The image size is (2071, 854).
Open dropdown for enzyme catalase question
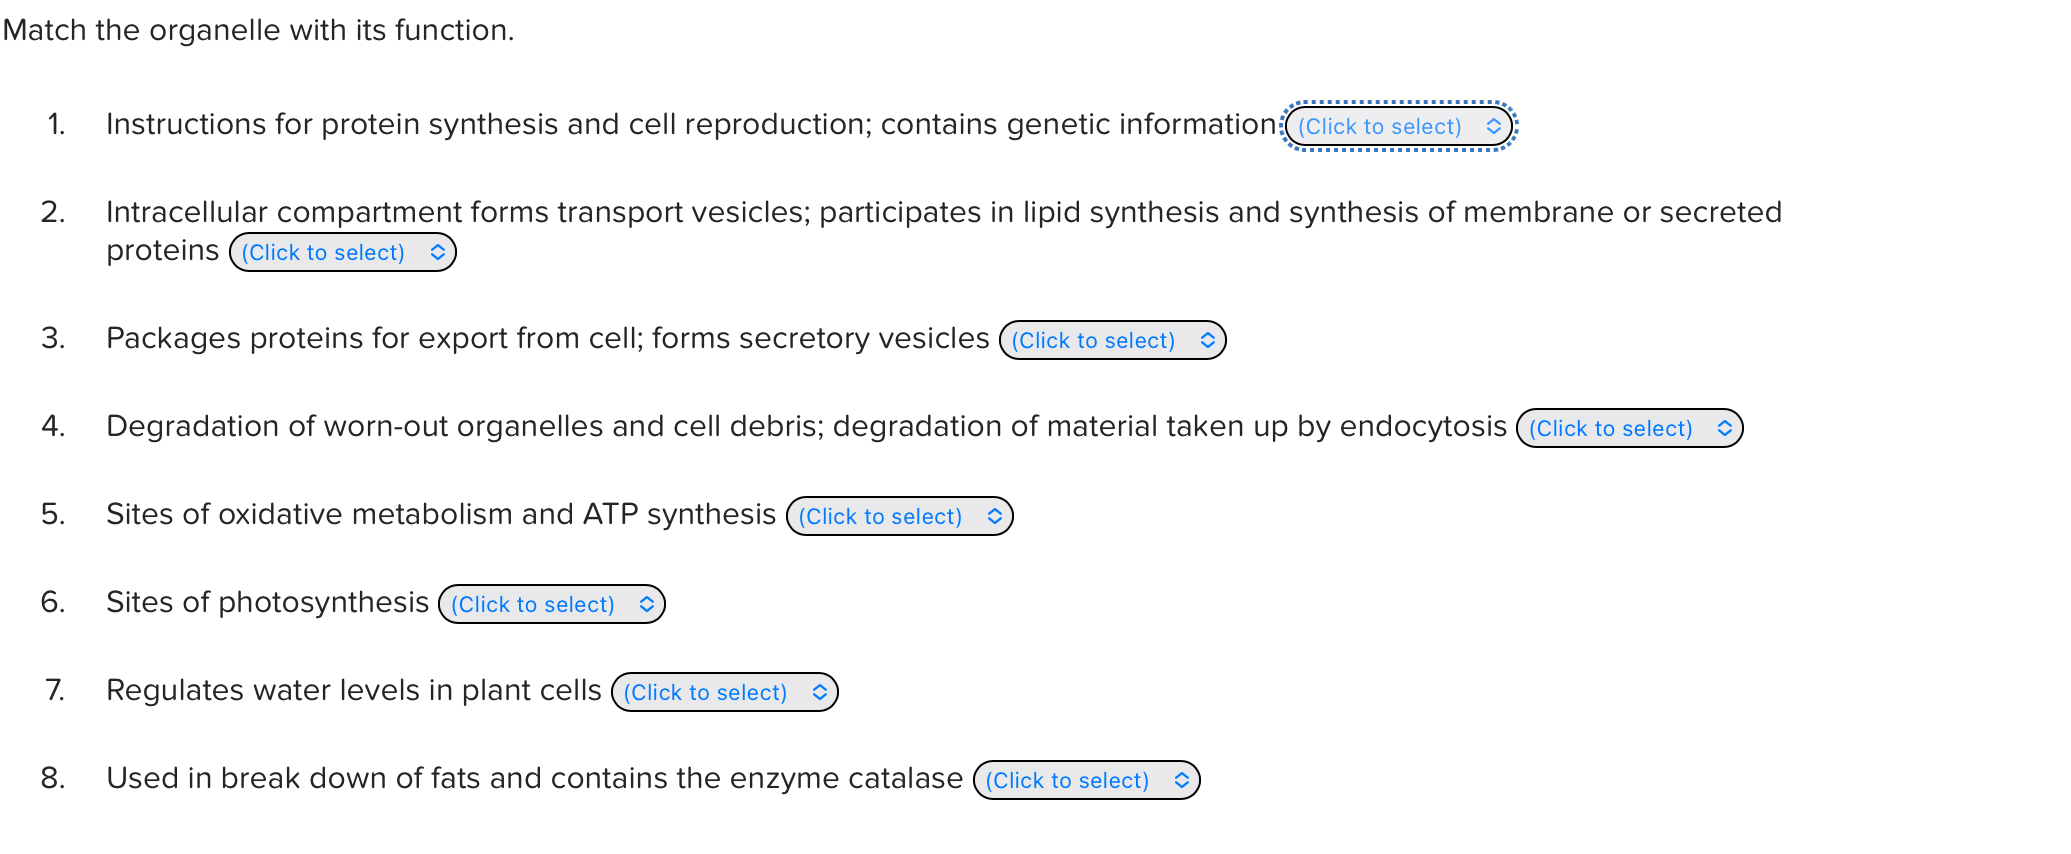click(1087, 780)
